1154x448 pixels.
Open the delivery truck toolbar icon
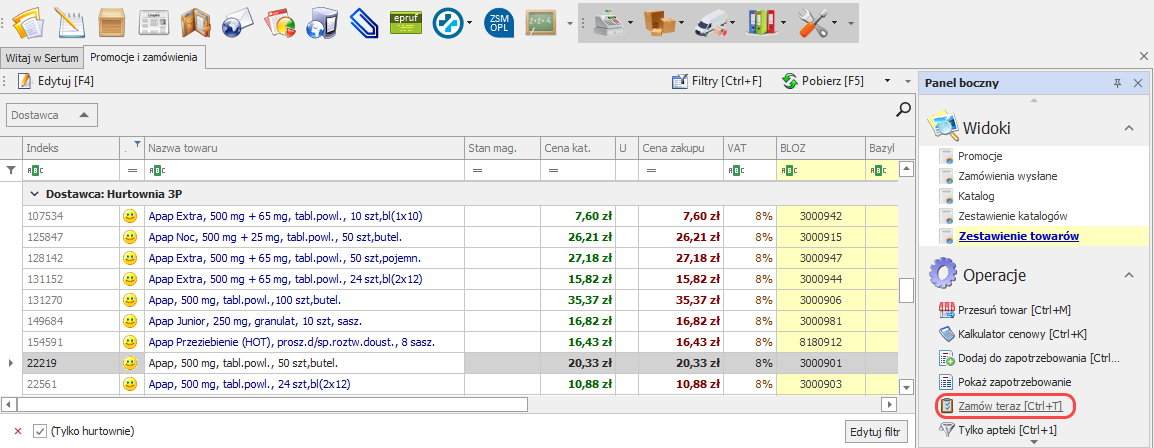(x=709, y=22)
